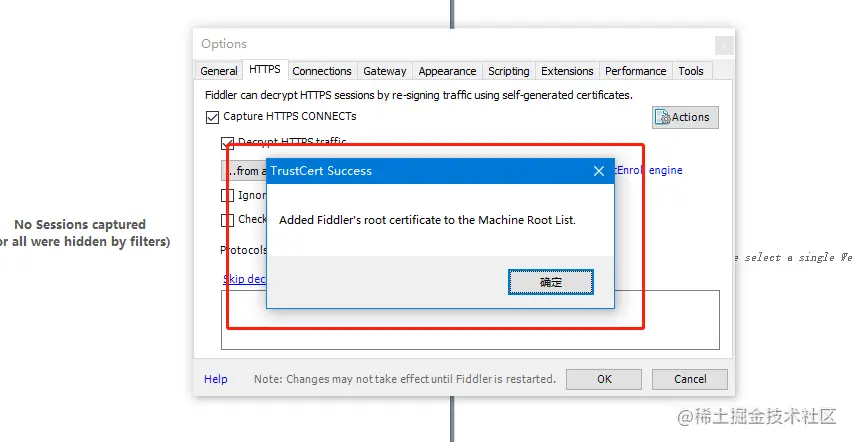
Task: Open the Scripting tab
Action: pos(508,71)
